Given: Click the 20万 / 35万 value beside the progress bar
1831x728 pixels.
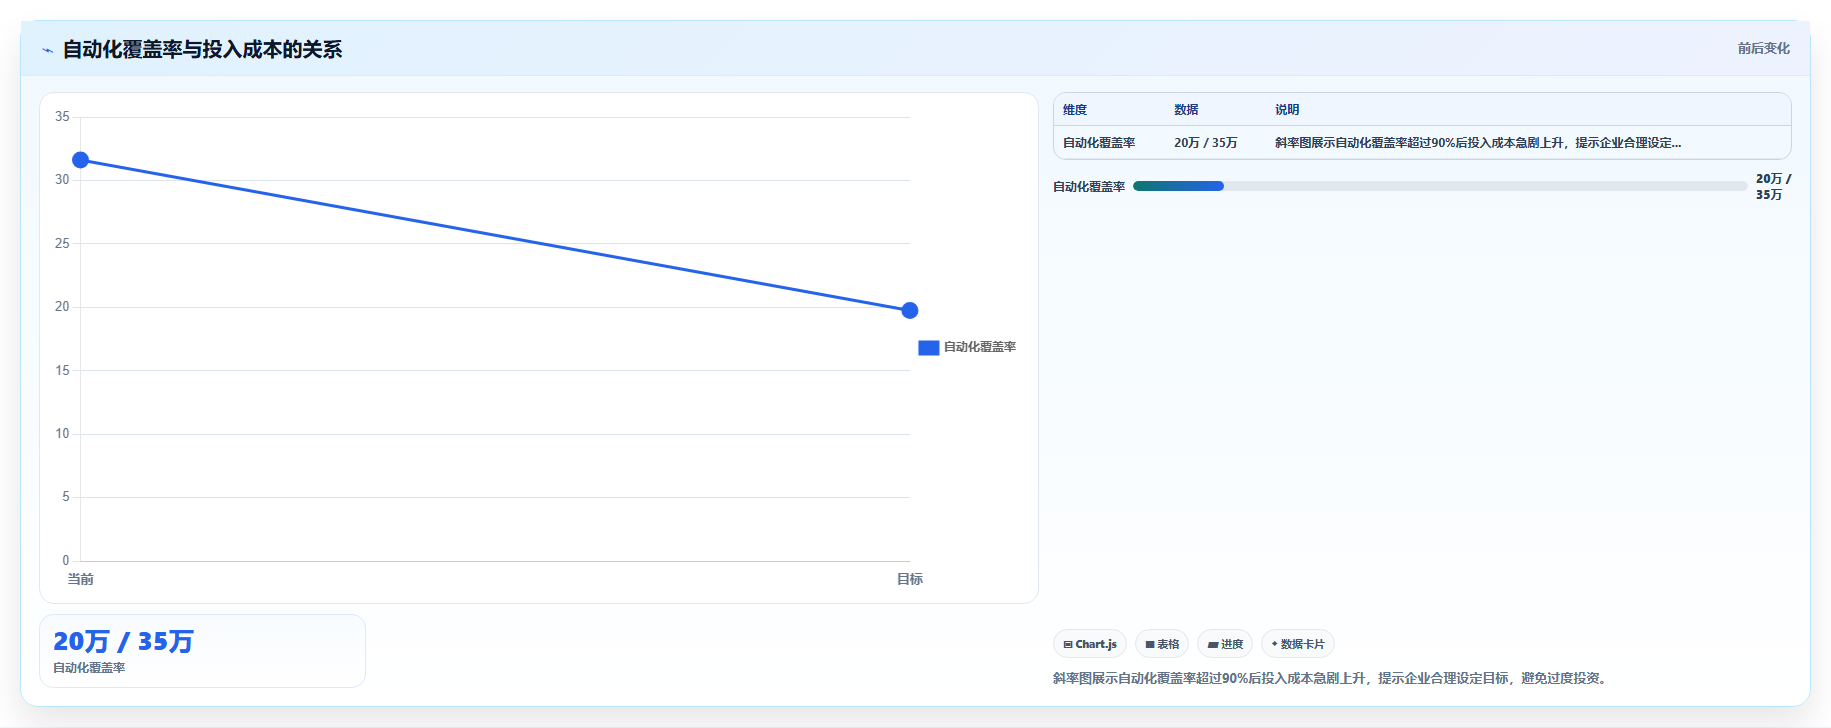Looking at the screenshot, I should pyautogui.click(x=1773, y=187).
